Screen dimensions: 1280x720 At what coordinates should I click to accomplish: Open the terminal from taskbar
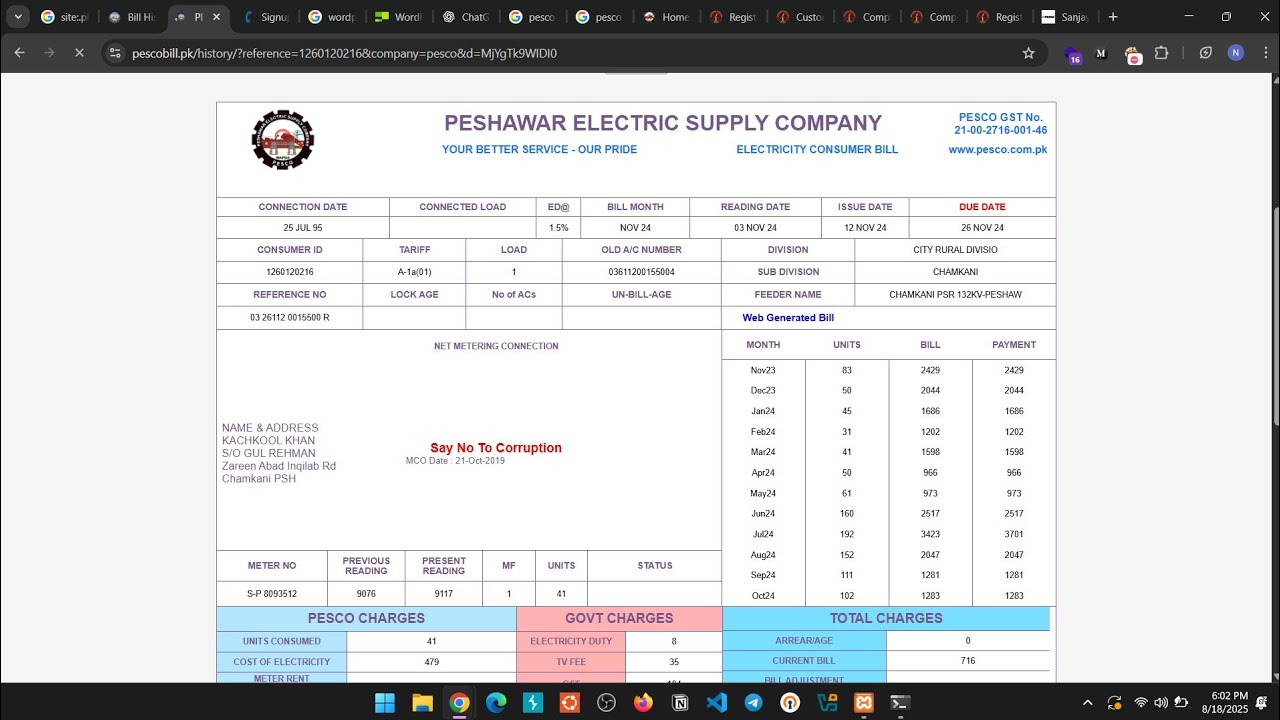900,703
